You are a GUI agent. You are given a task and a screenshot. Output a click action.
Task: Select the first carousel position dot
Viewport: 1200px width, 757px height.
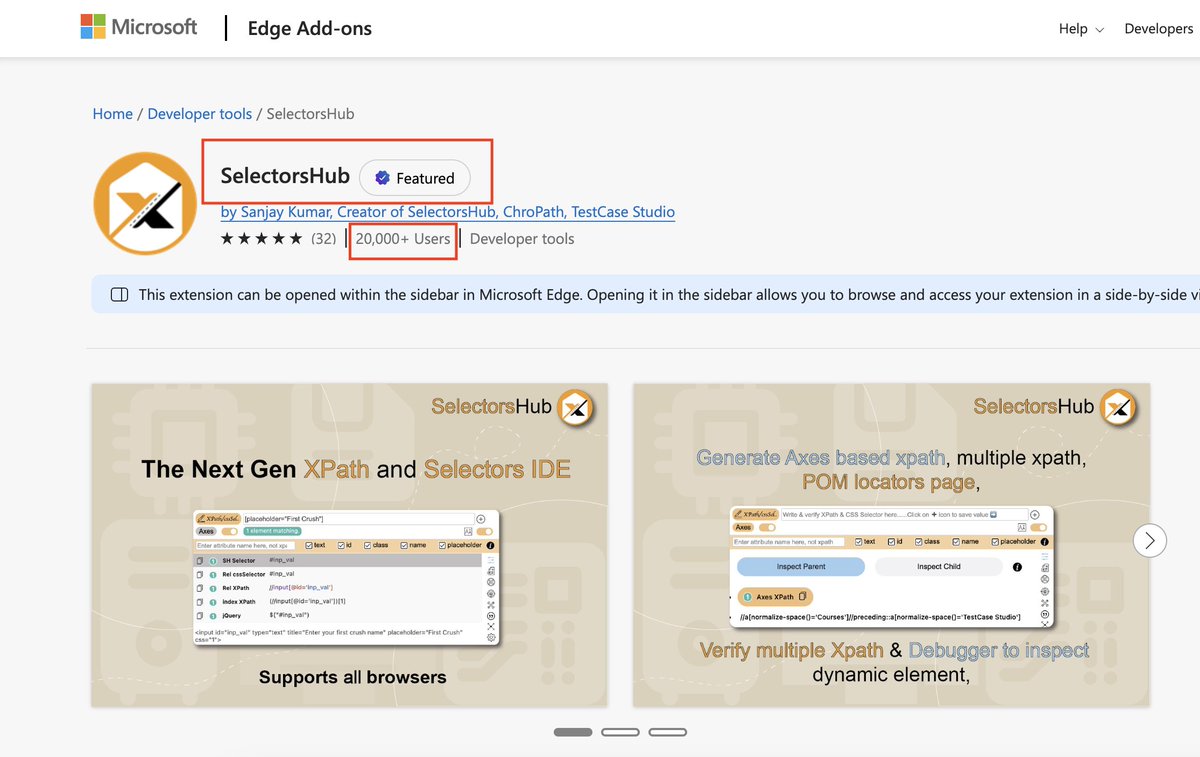tap(572, 731)
